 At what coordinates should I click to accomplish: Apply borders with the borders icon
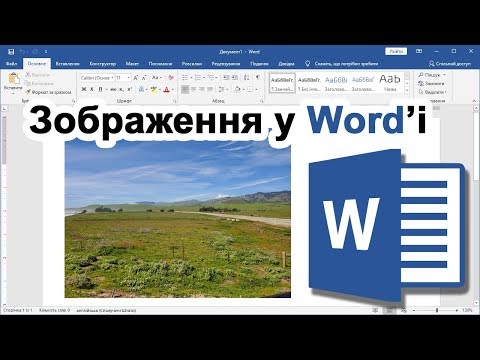tap(250, 89)
